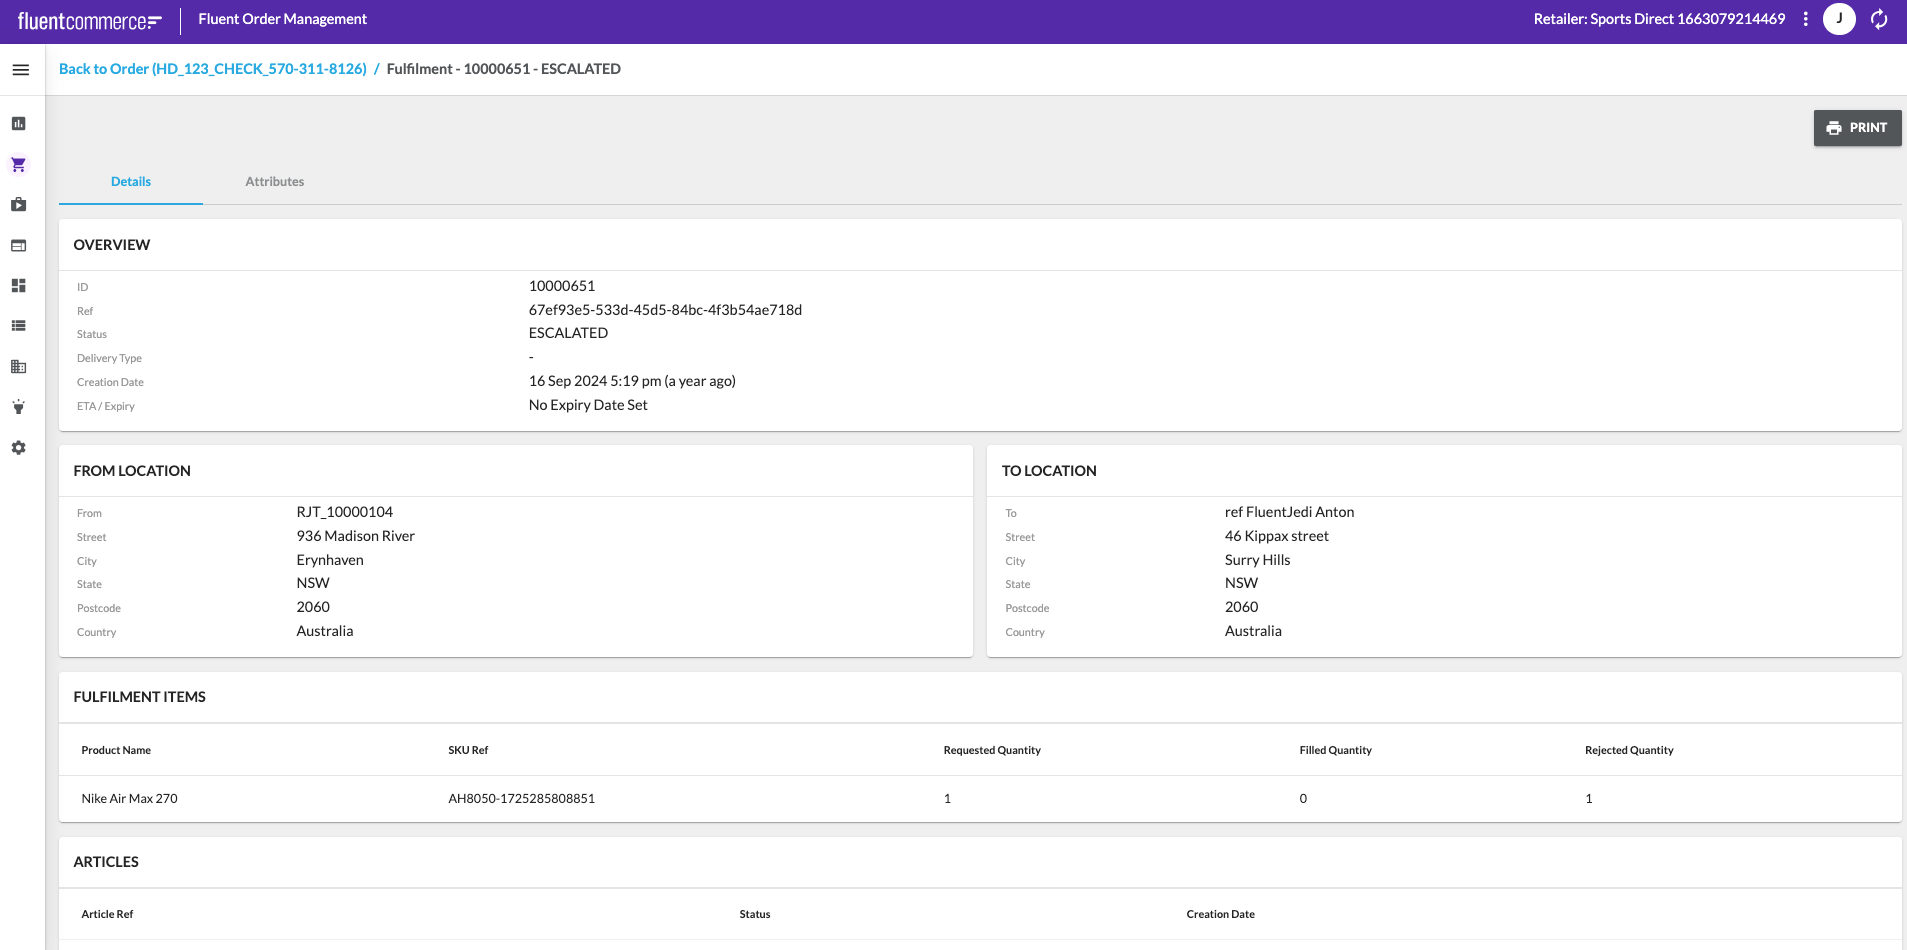The image size is (1907, 950).
Task: Select the Details tab
Action: [130, 181]
